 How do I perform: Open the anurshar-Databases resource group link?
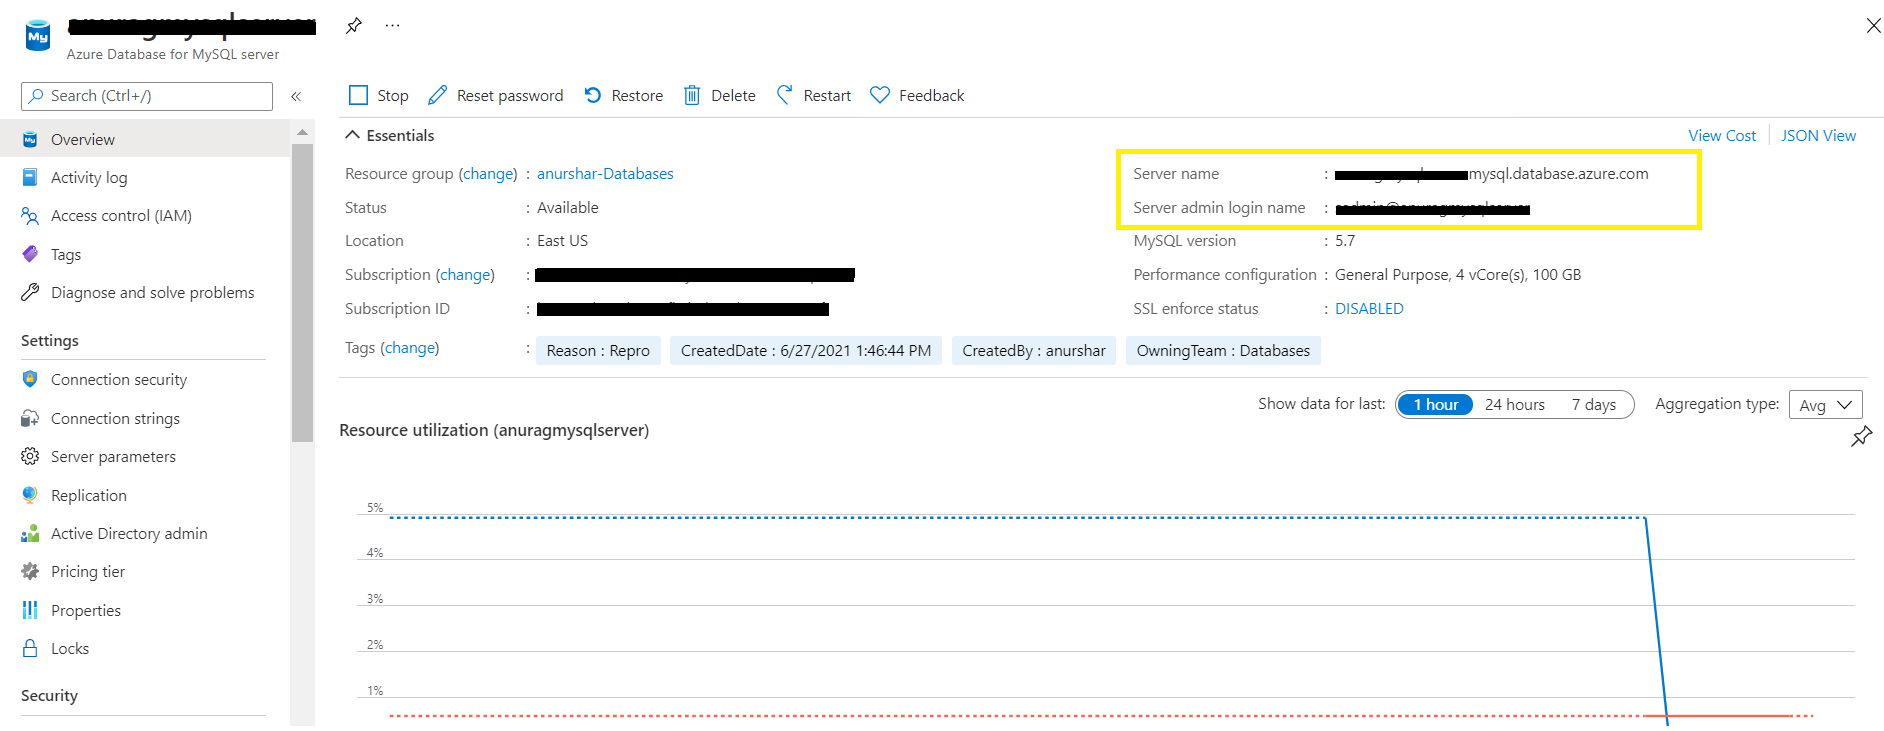click(x=605, y=173)
